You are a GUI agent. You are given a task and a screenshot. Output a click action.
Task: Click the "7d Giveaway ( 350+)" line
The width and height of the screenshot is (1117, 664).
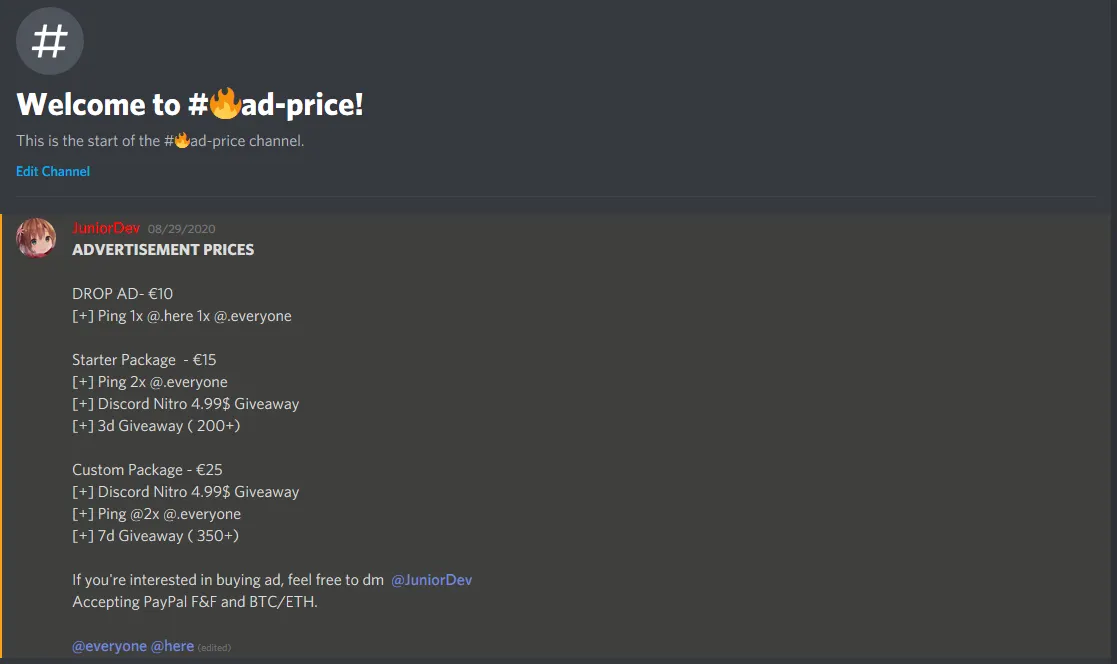pyautogui.click(x=155, y=536)
